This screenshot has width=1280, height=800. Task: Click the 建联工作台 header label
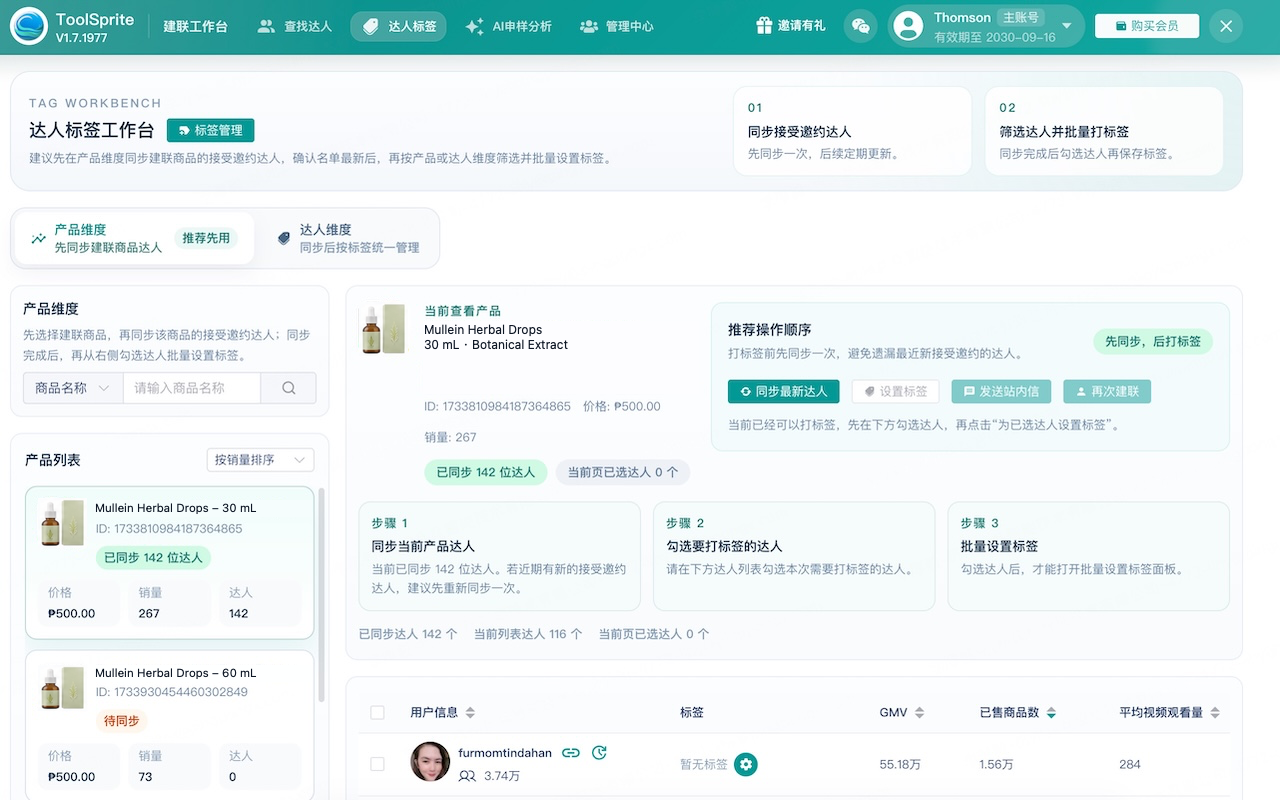[196, 26]
